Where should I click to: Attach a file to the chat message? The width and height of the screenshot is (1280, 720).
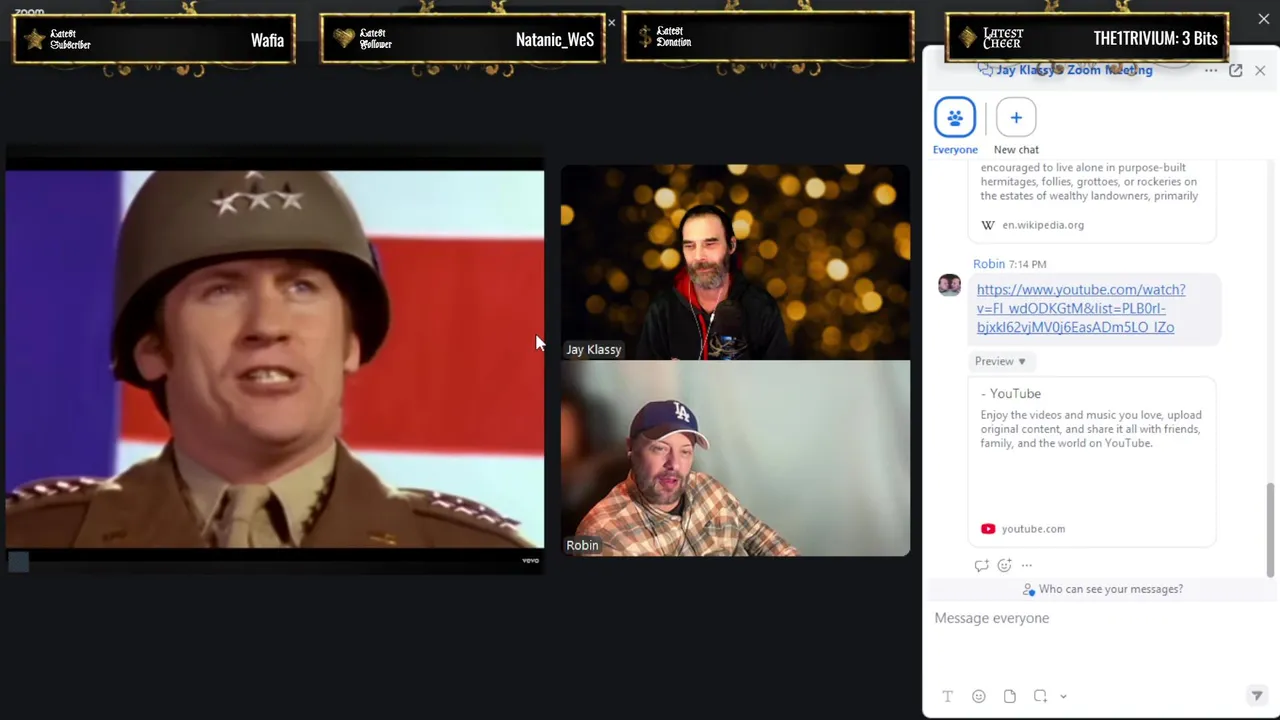[1010, 696]
